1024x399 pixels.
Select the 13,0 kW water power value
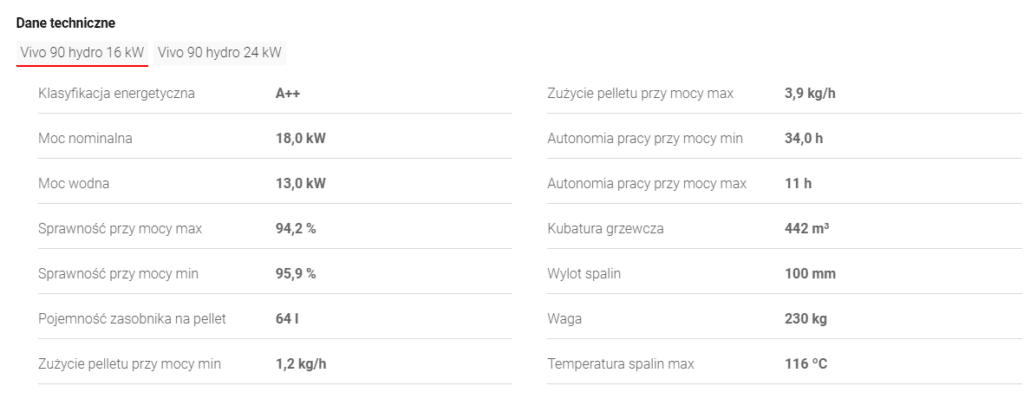tap(300, 184)
